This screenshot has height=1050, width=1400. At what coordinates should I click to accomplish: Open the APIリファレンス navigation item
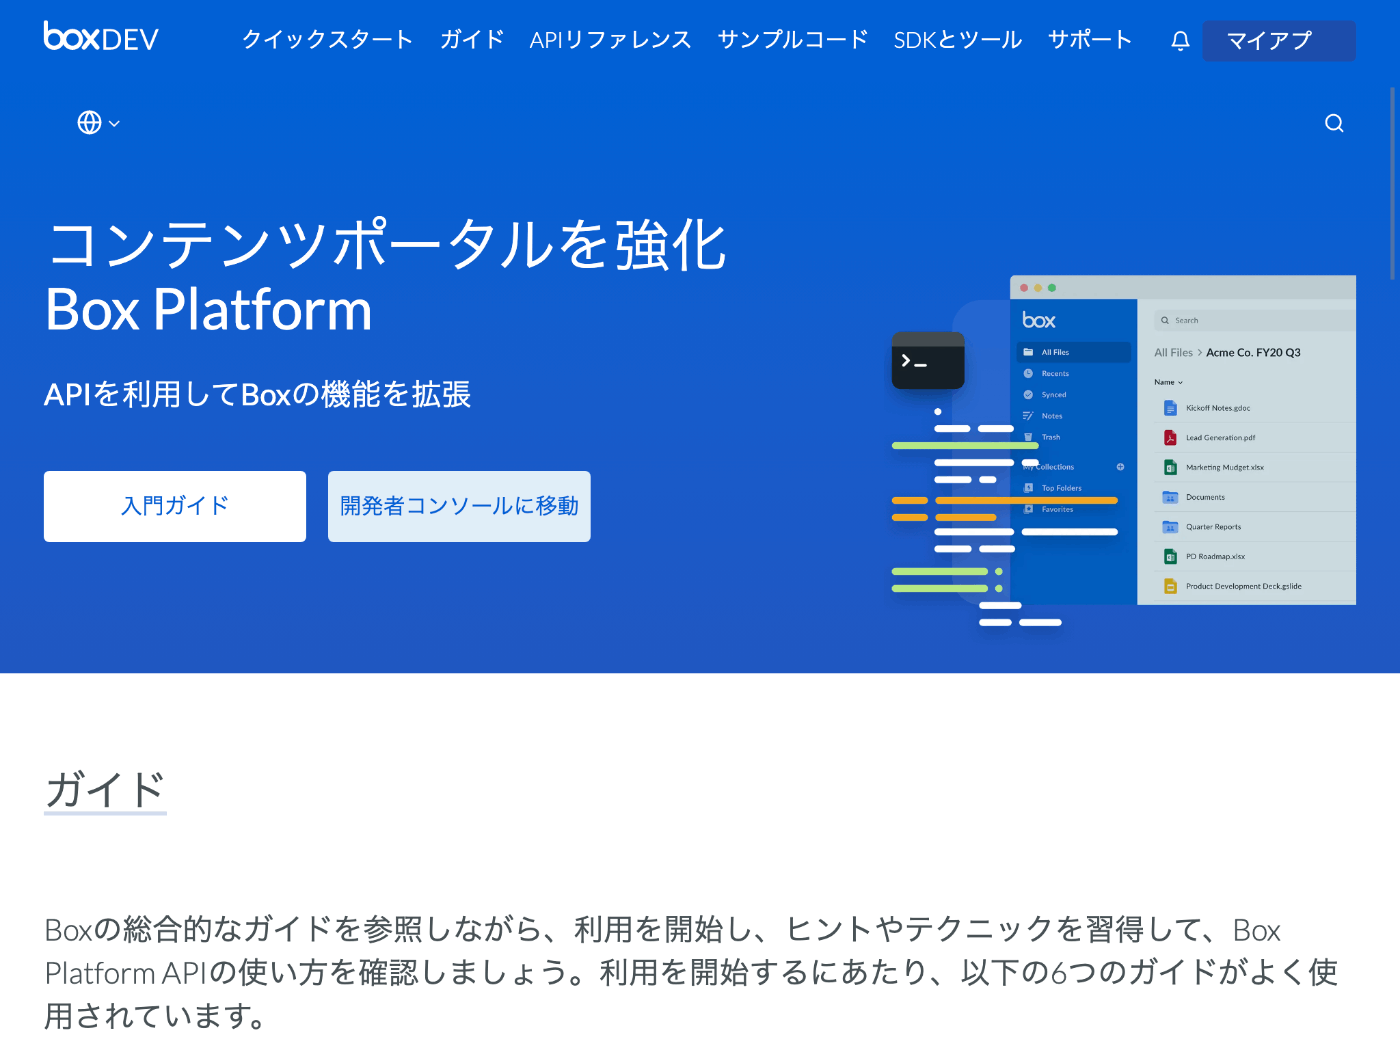(x=610, y=40)
